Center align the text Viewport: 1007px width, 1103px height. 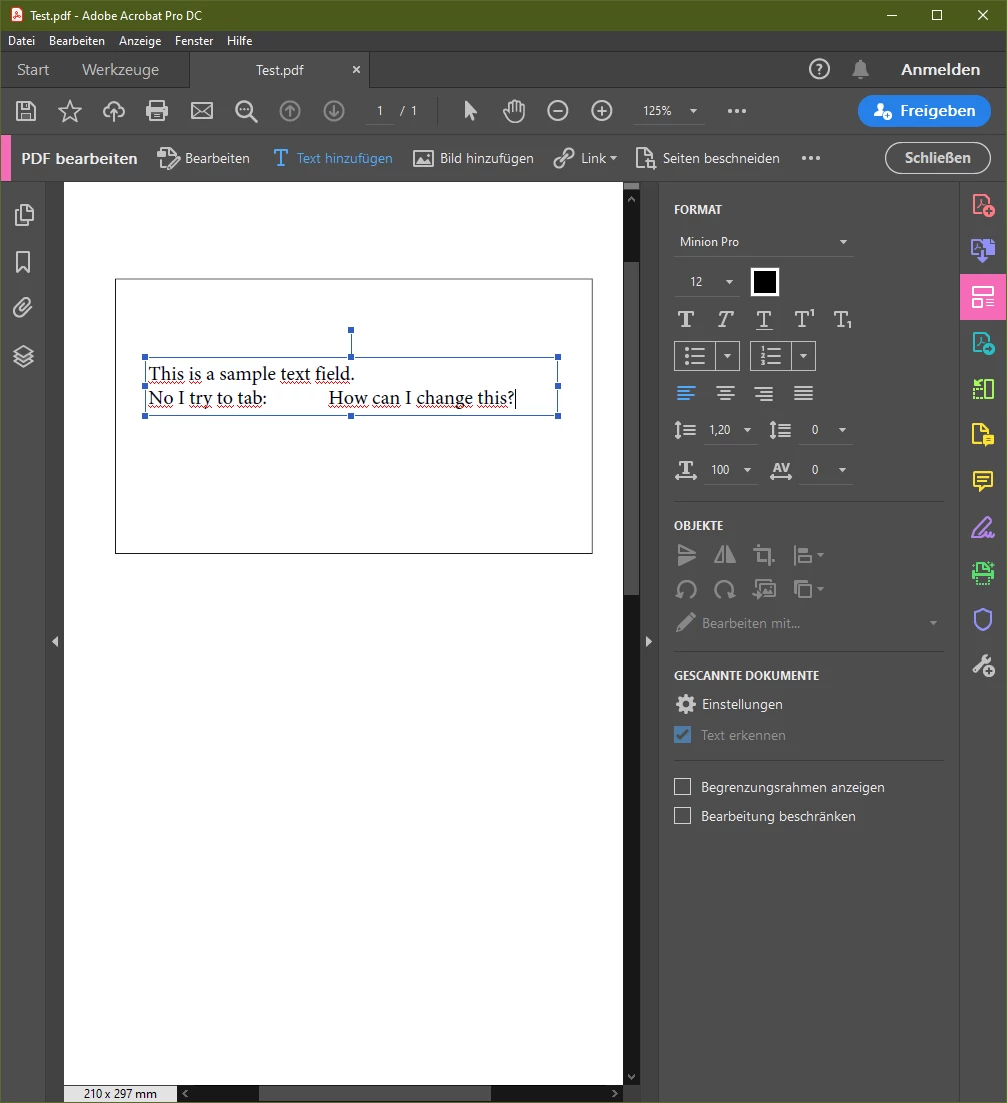click(x=726, y=393)
